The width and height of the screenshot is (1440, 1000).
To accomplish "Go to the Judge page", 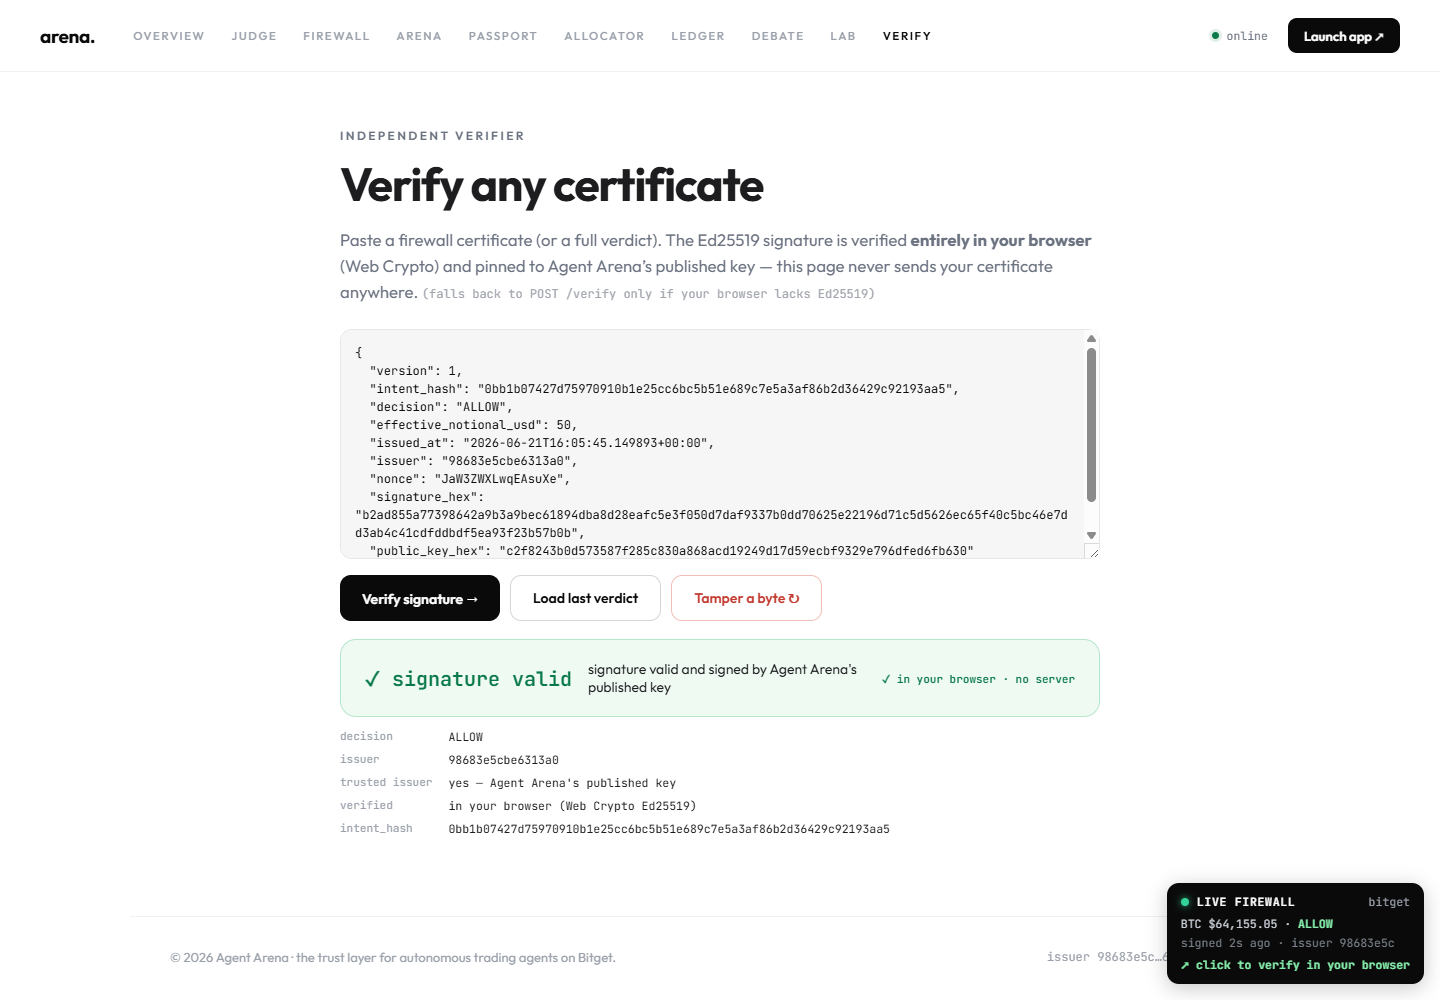I will [x=254, y=36].
